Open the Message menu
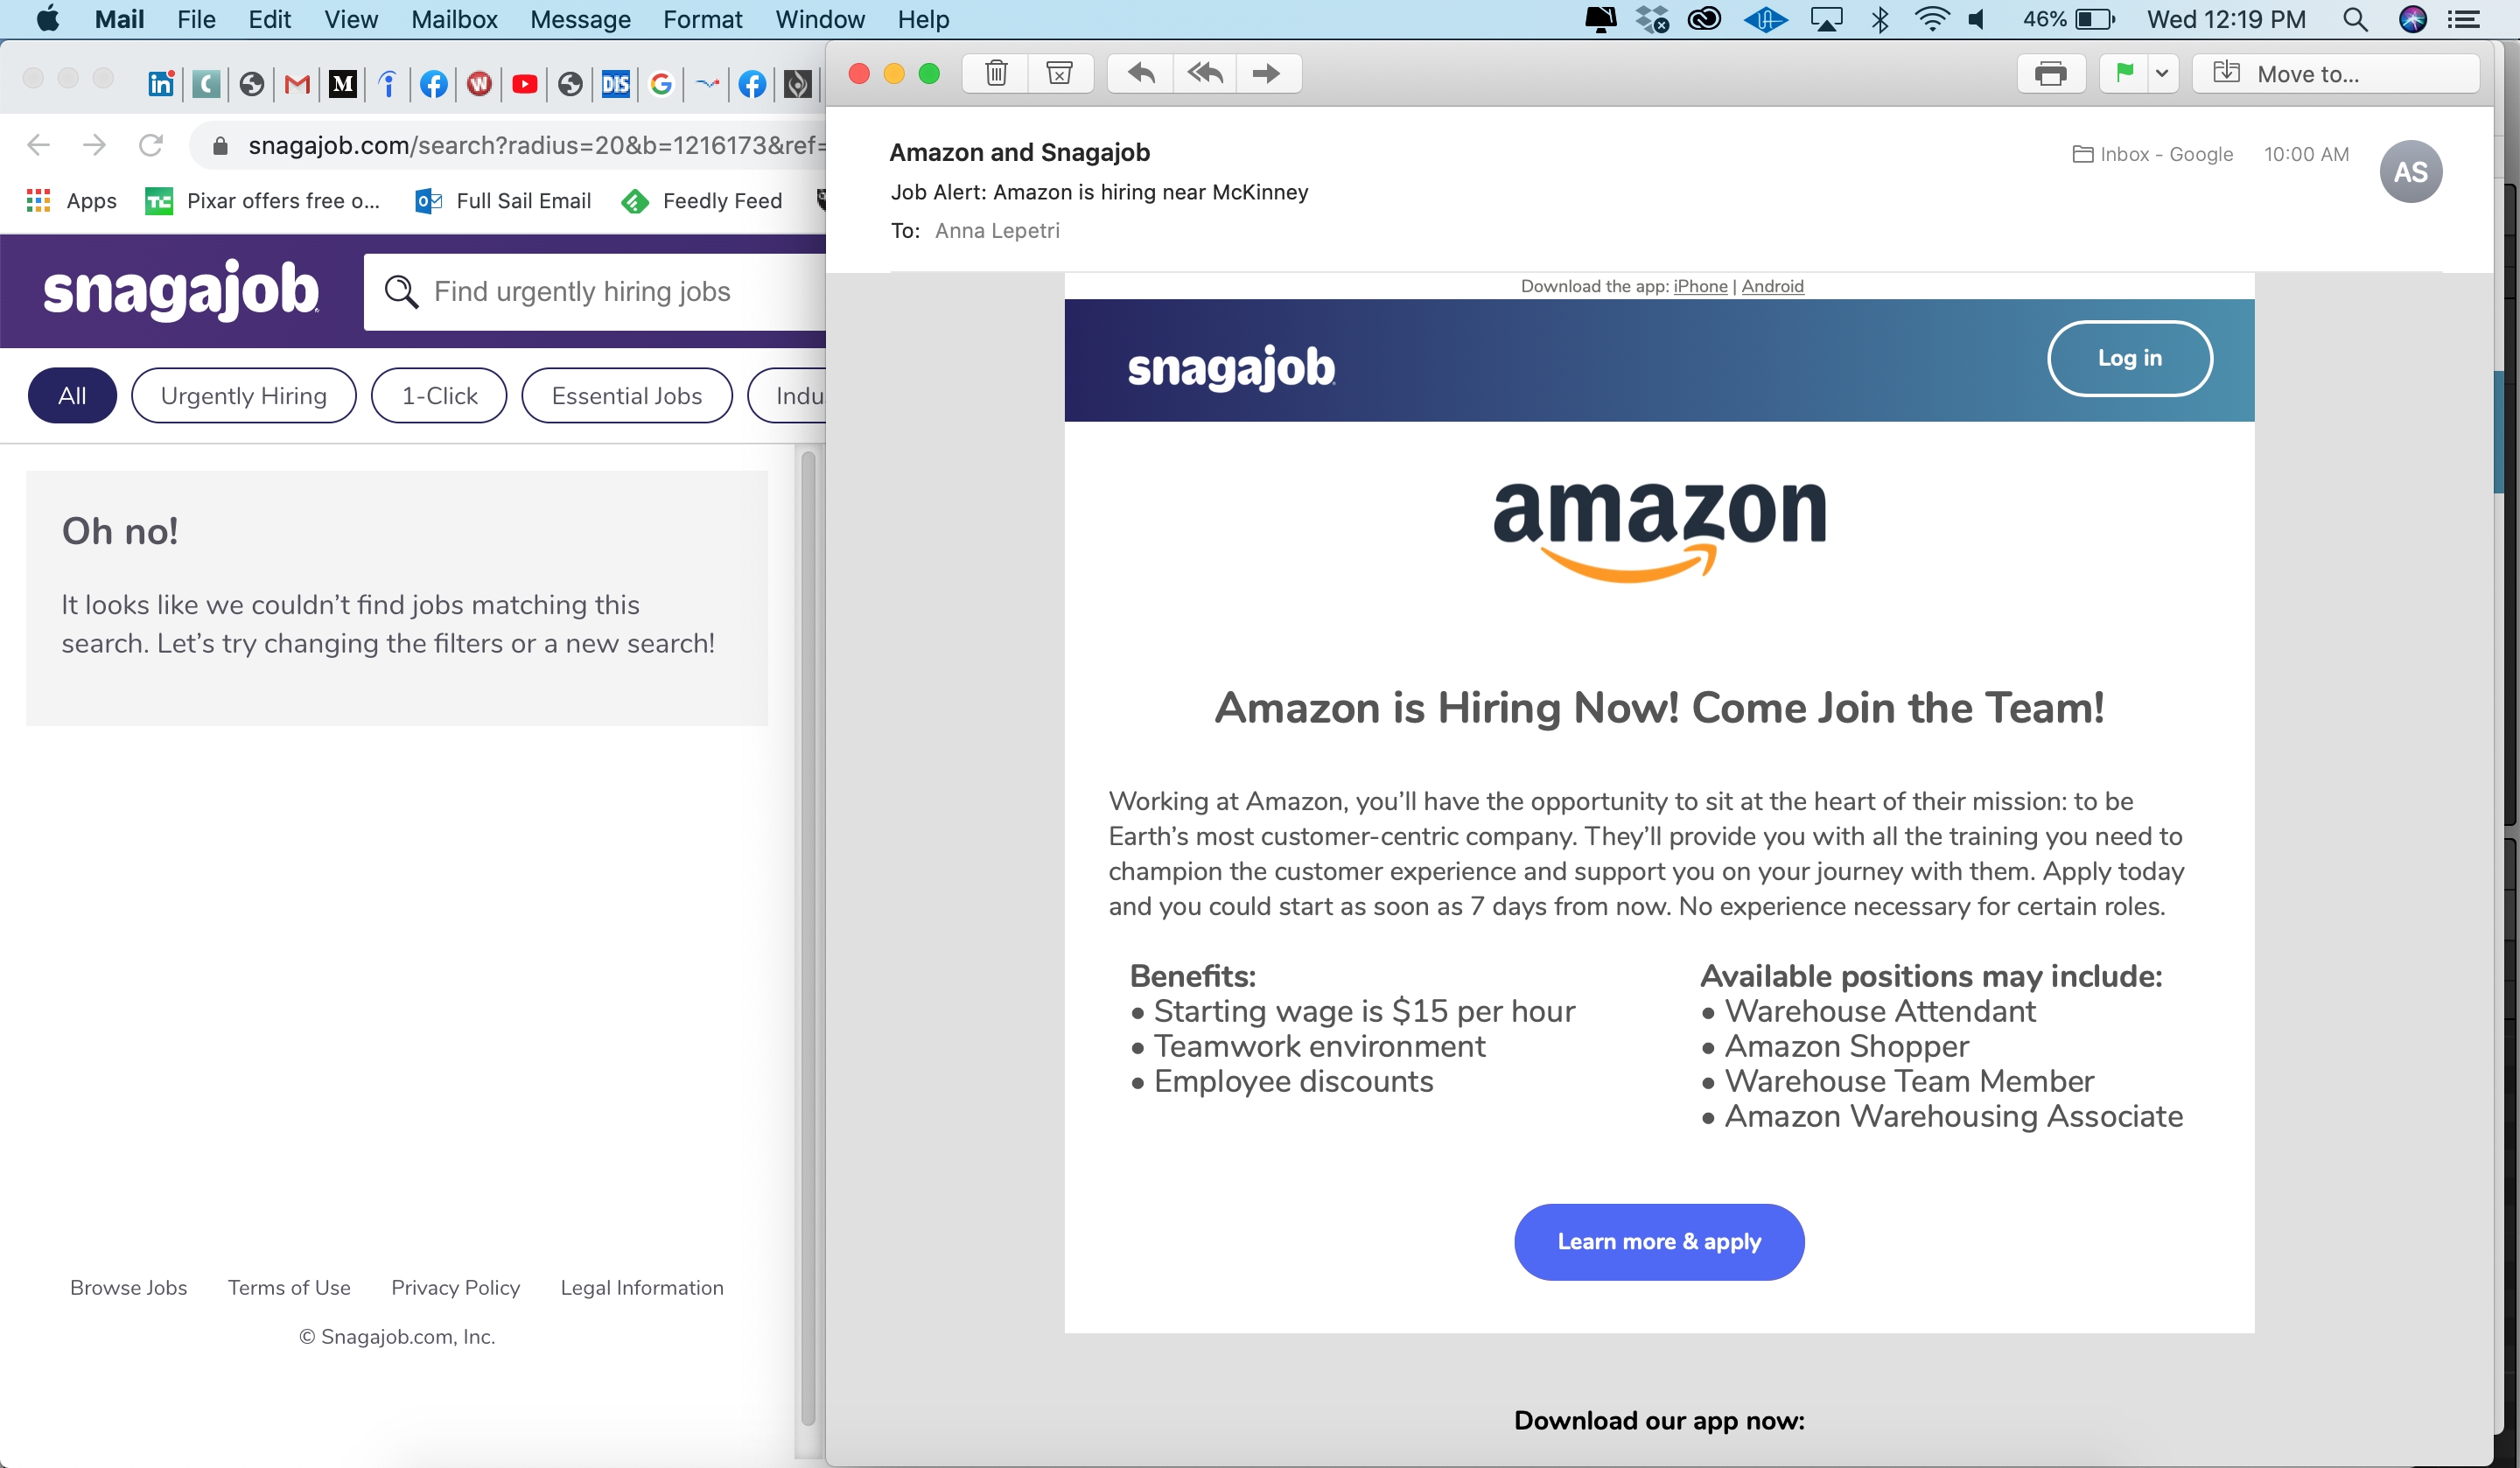The width and height of the screenshot is (2520, 1468). pyautogui.click(x=580, y=19)
